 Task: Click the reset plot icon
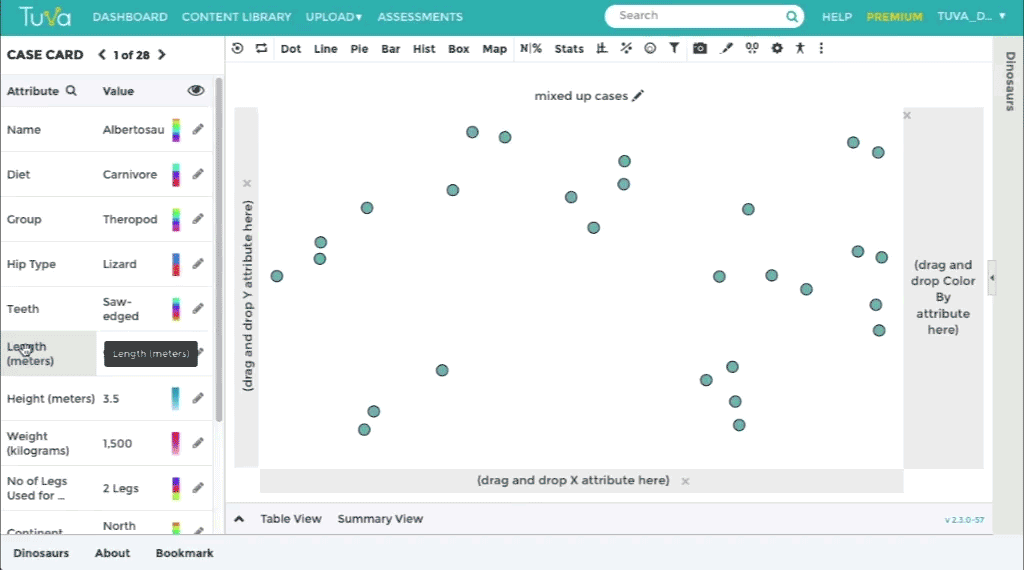coord(238,48)
